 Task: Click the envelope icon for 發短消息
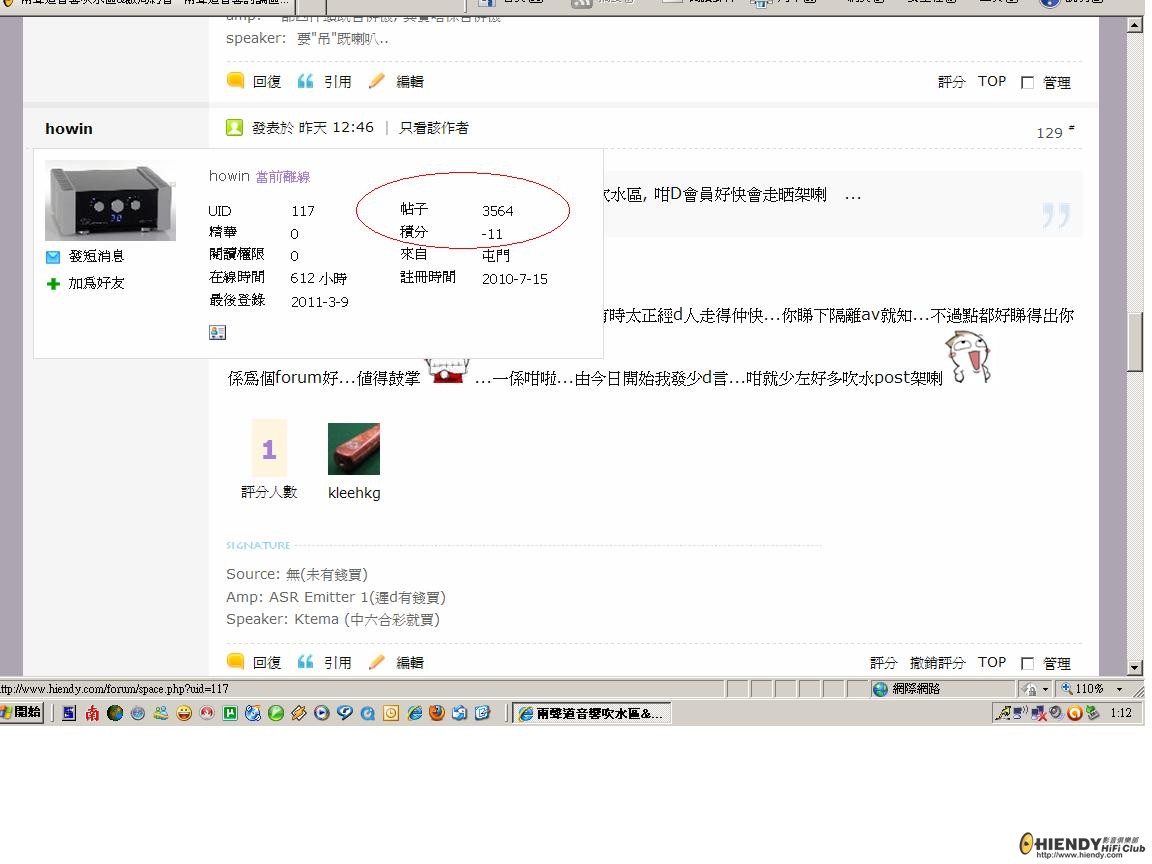53,256
